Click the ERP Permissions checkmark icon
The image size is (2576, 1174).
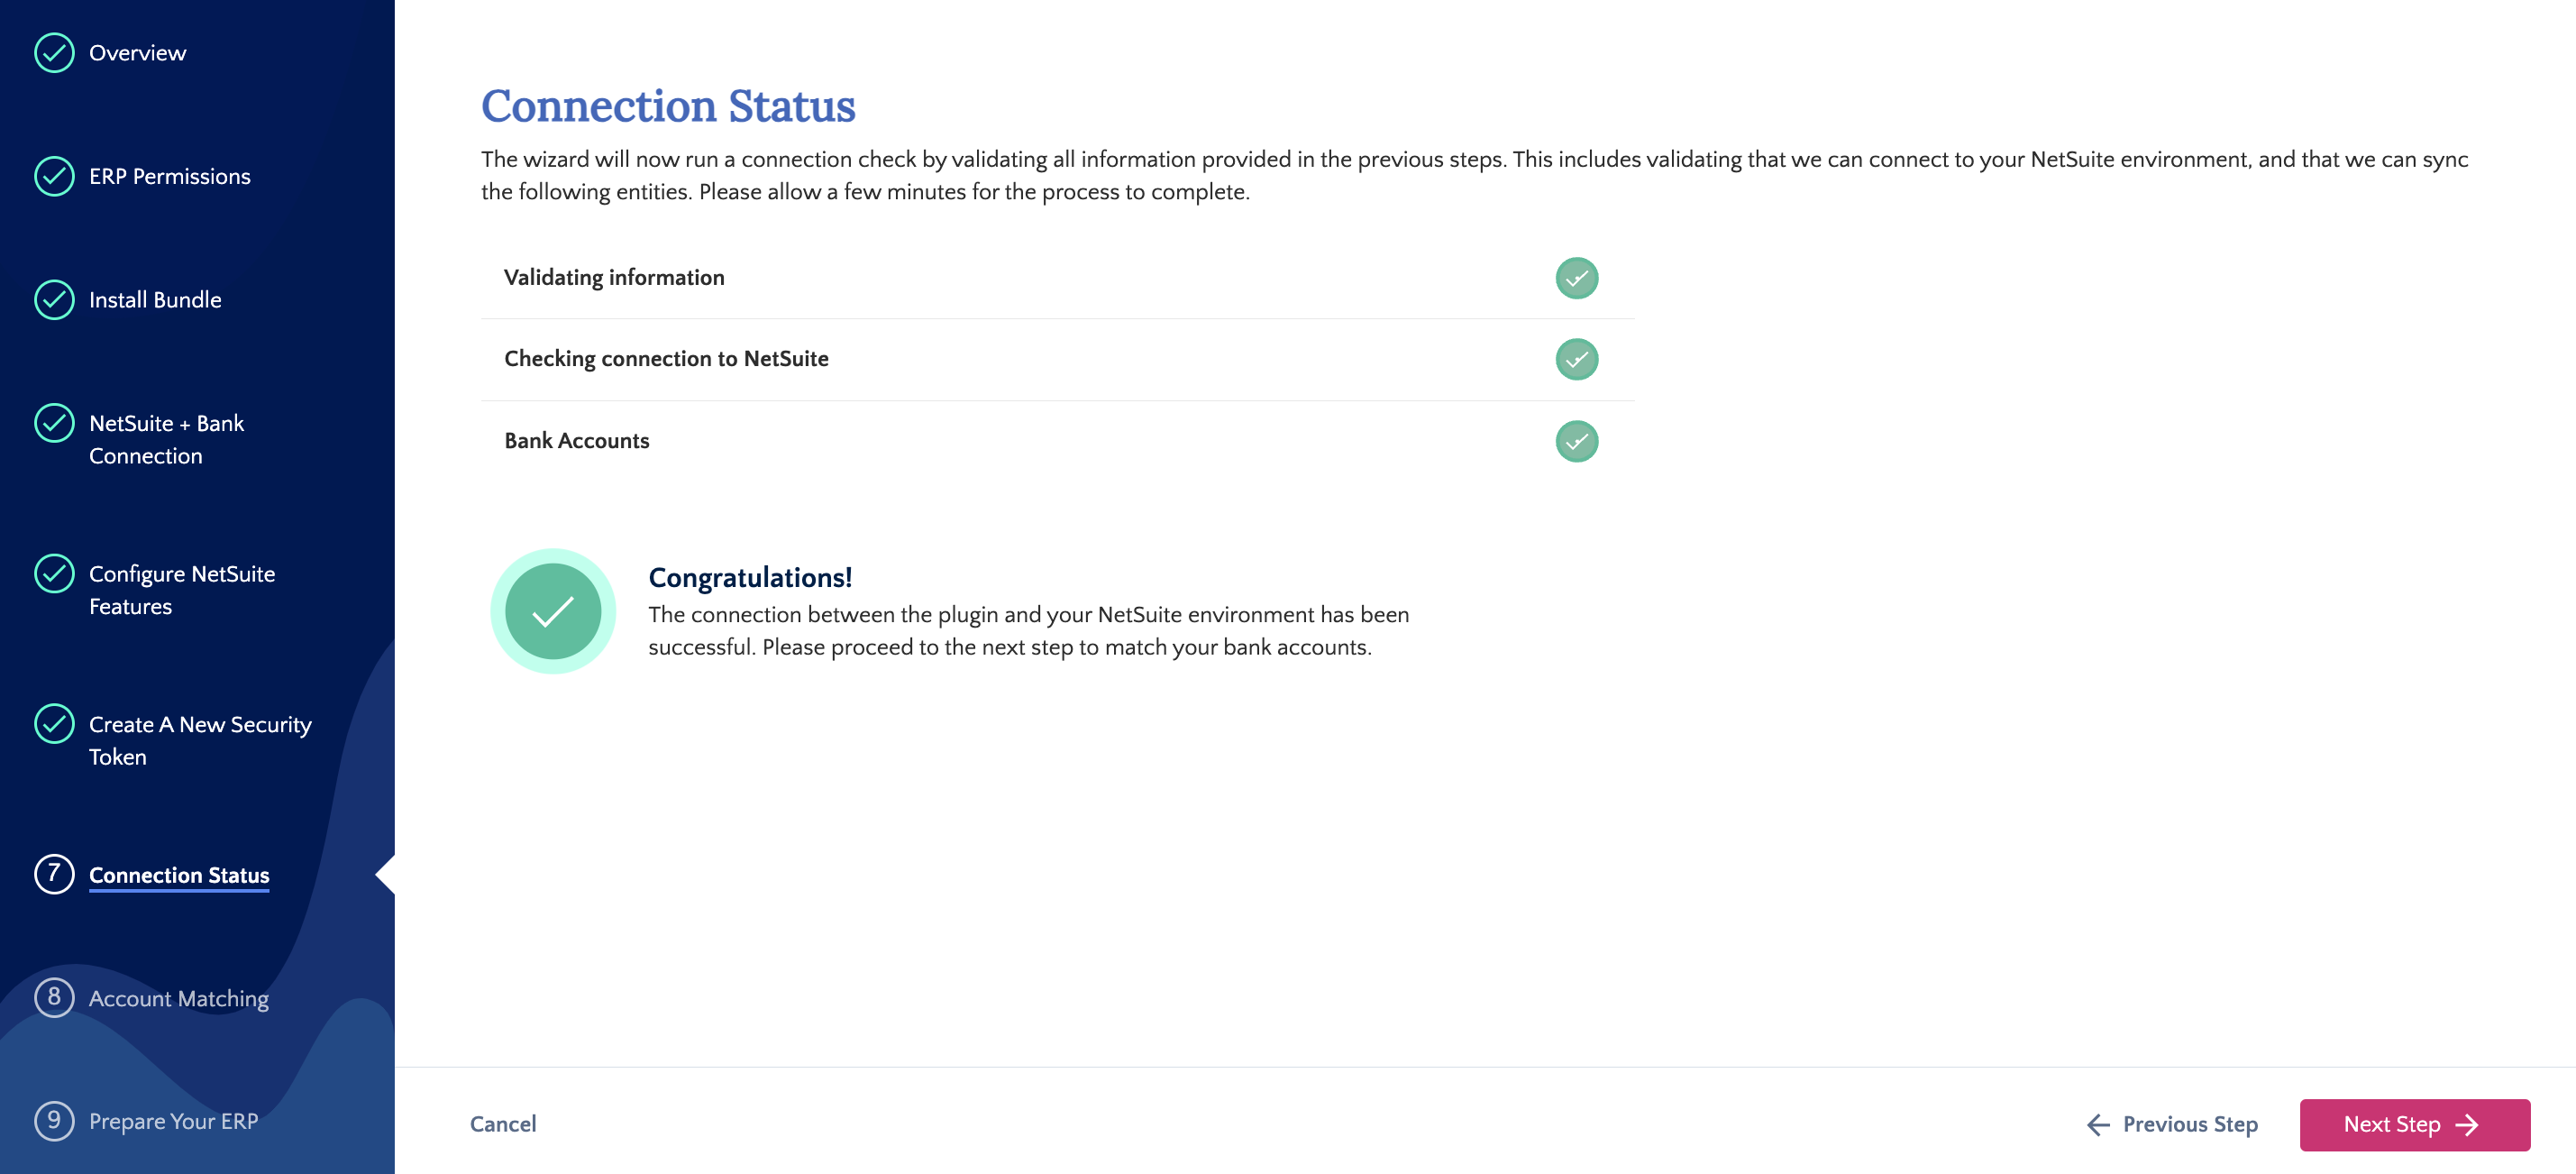53,176
